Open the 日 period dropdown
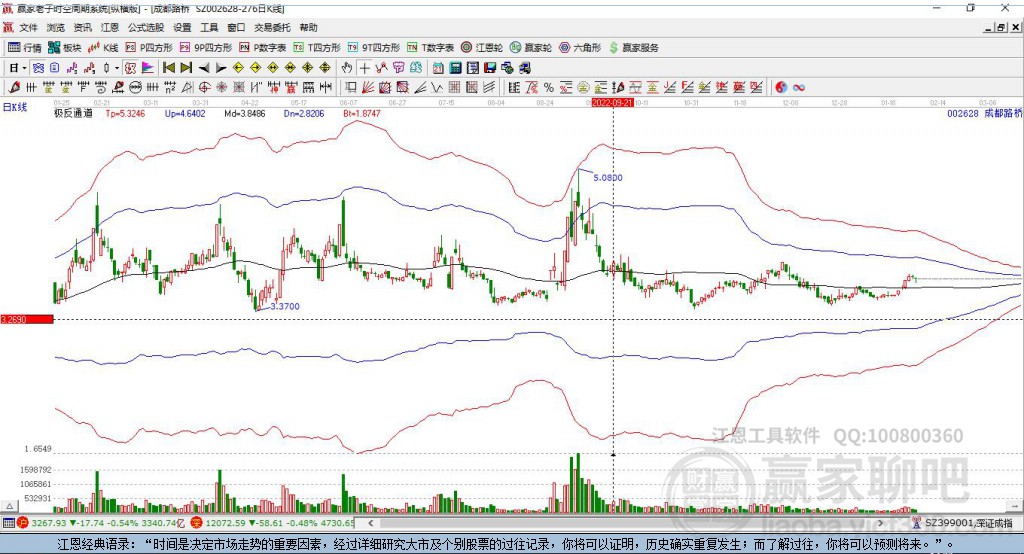1024x554 pixels. pos(17,68)
